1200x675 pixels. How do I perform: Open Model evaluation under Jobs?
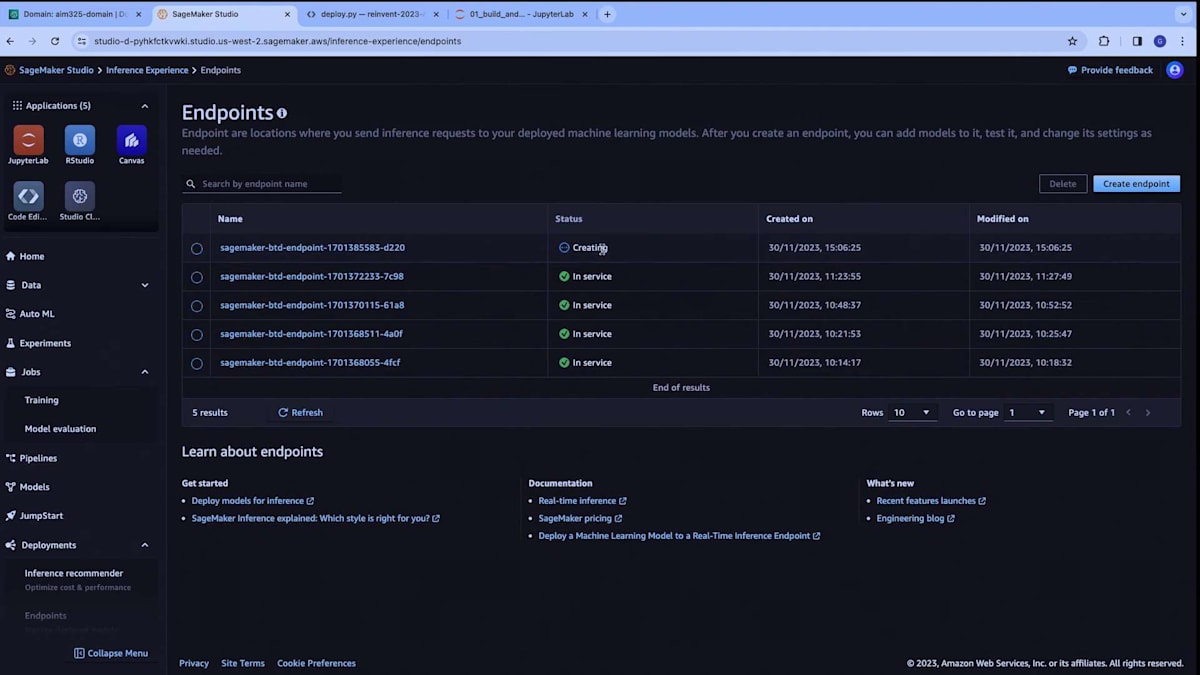point(60,429)
